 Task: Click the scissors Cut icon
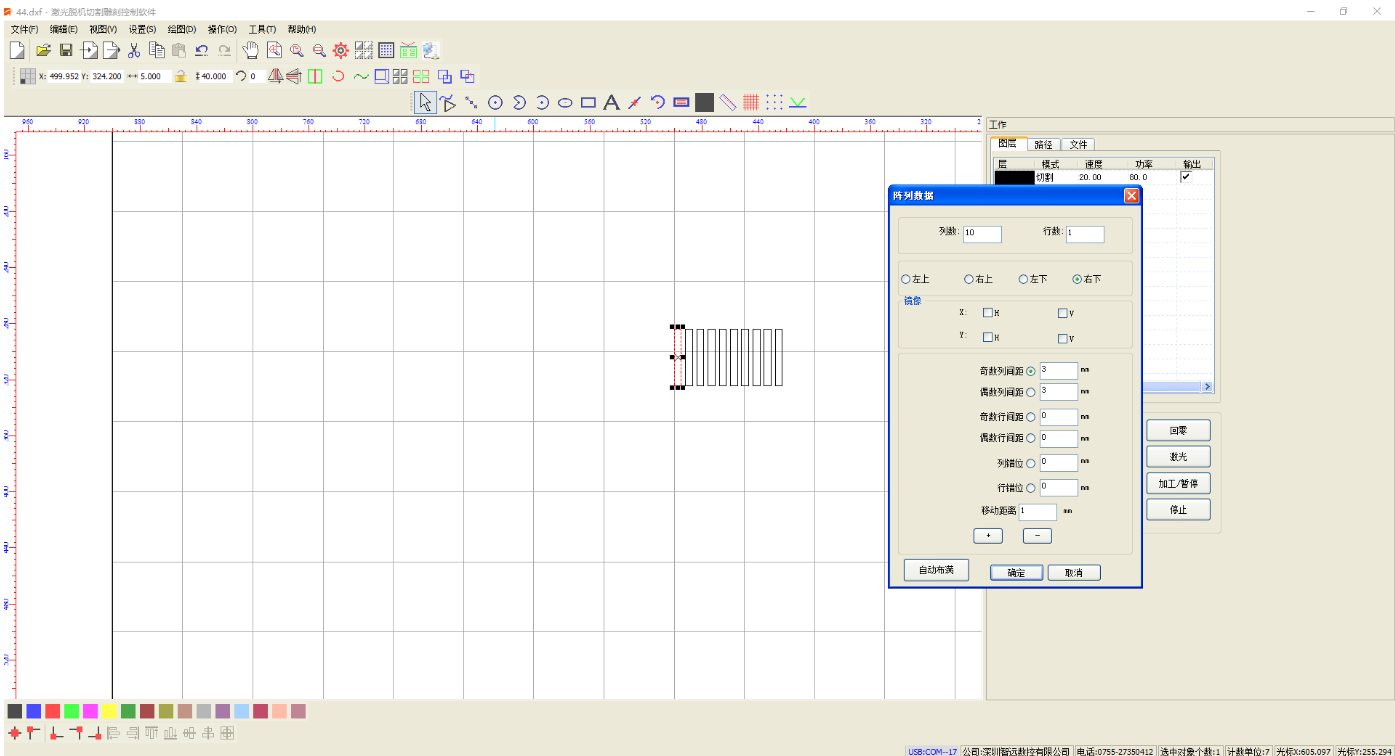click(134, 50)
